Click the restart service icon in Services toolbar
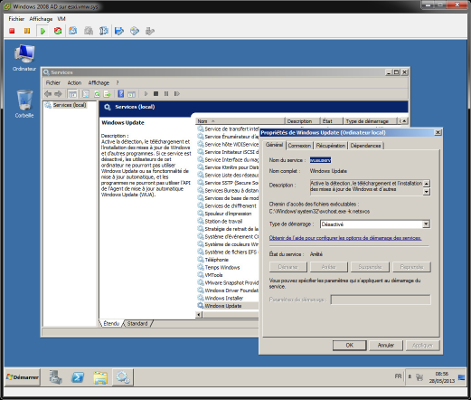Viewport: 471px width, 400px height. 177,94
